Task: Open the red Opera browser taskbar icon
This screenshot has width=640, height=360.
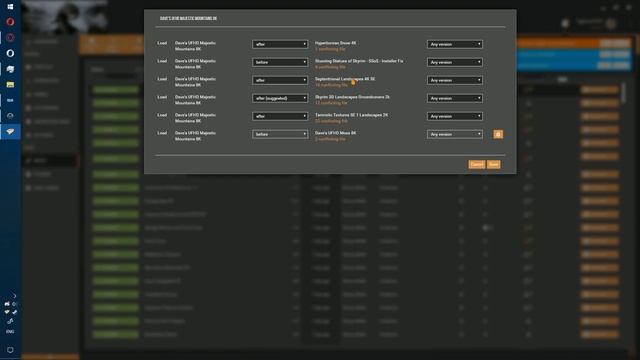Action: pos(10,22)
